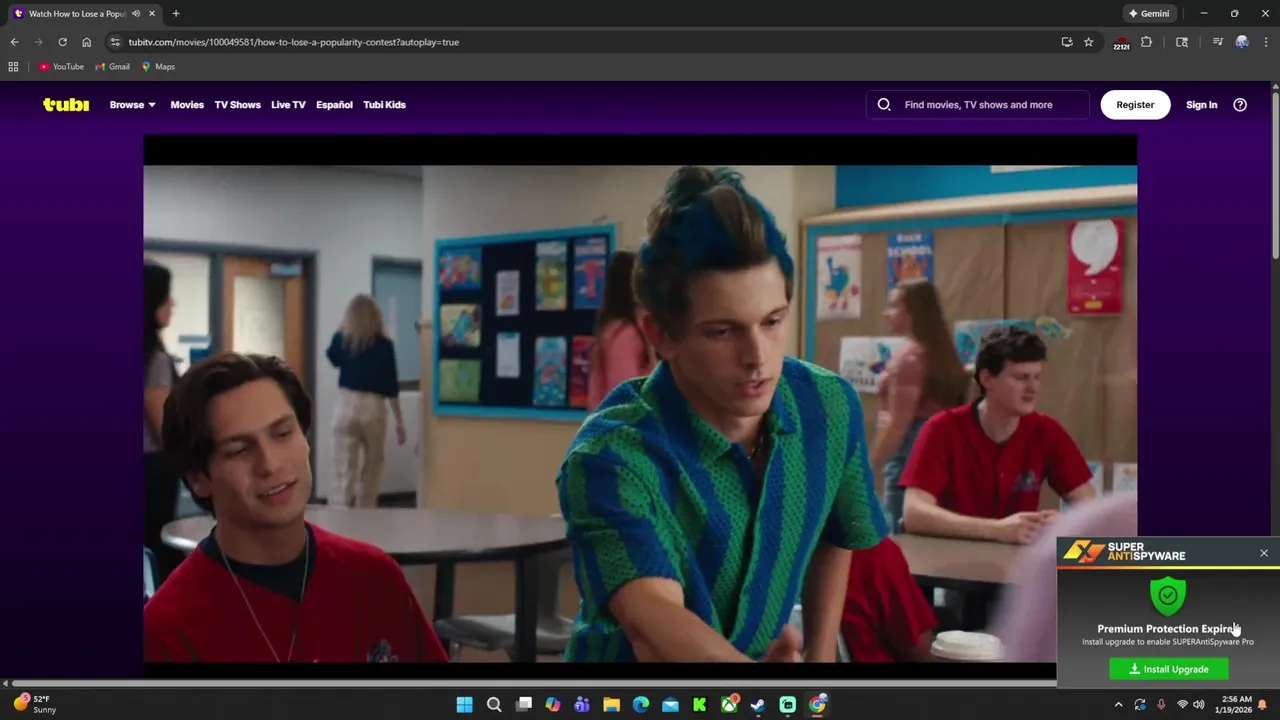The width and height of the screenshot is (1280, 720).
Task: Show hidden system tray icons
Action: coord(1119,705)
